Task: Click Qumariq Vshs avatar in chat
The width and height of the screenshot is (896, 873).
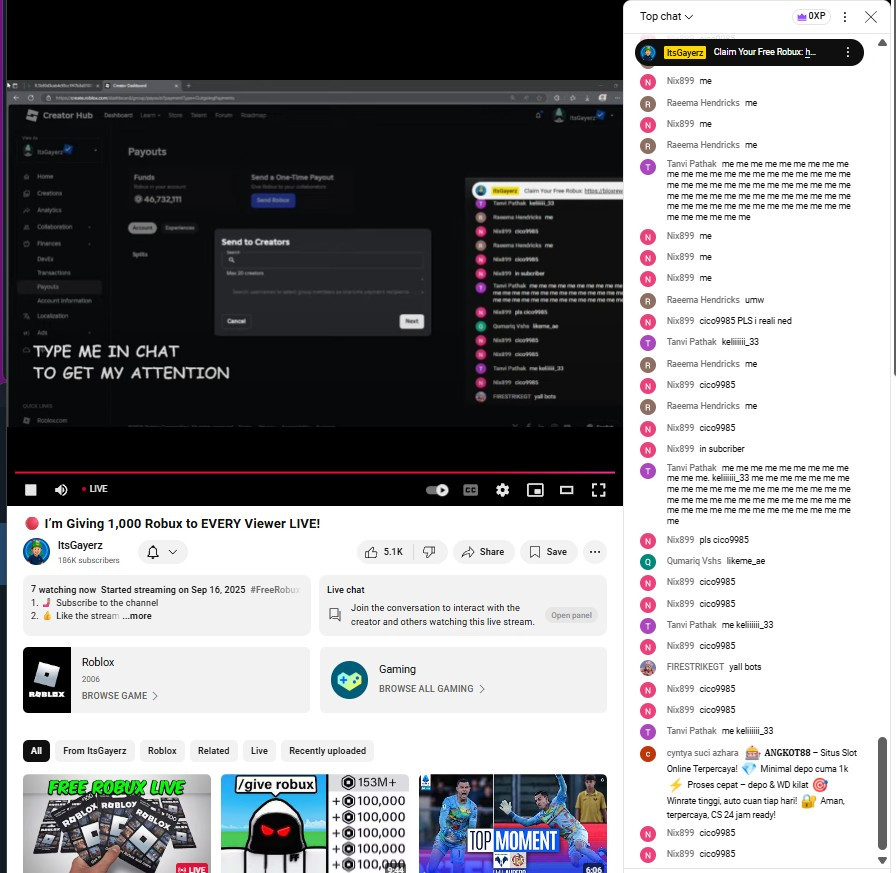Action: [x=647, y=562]
